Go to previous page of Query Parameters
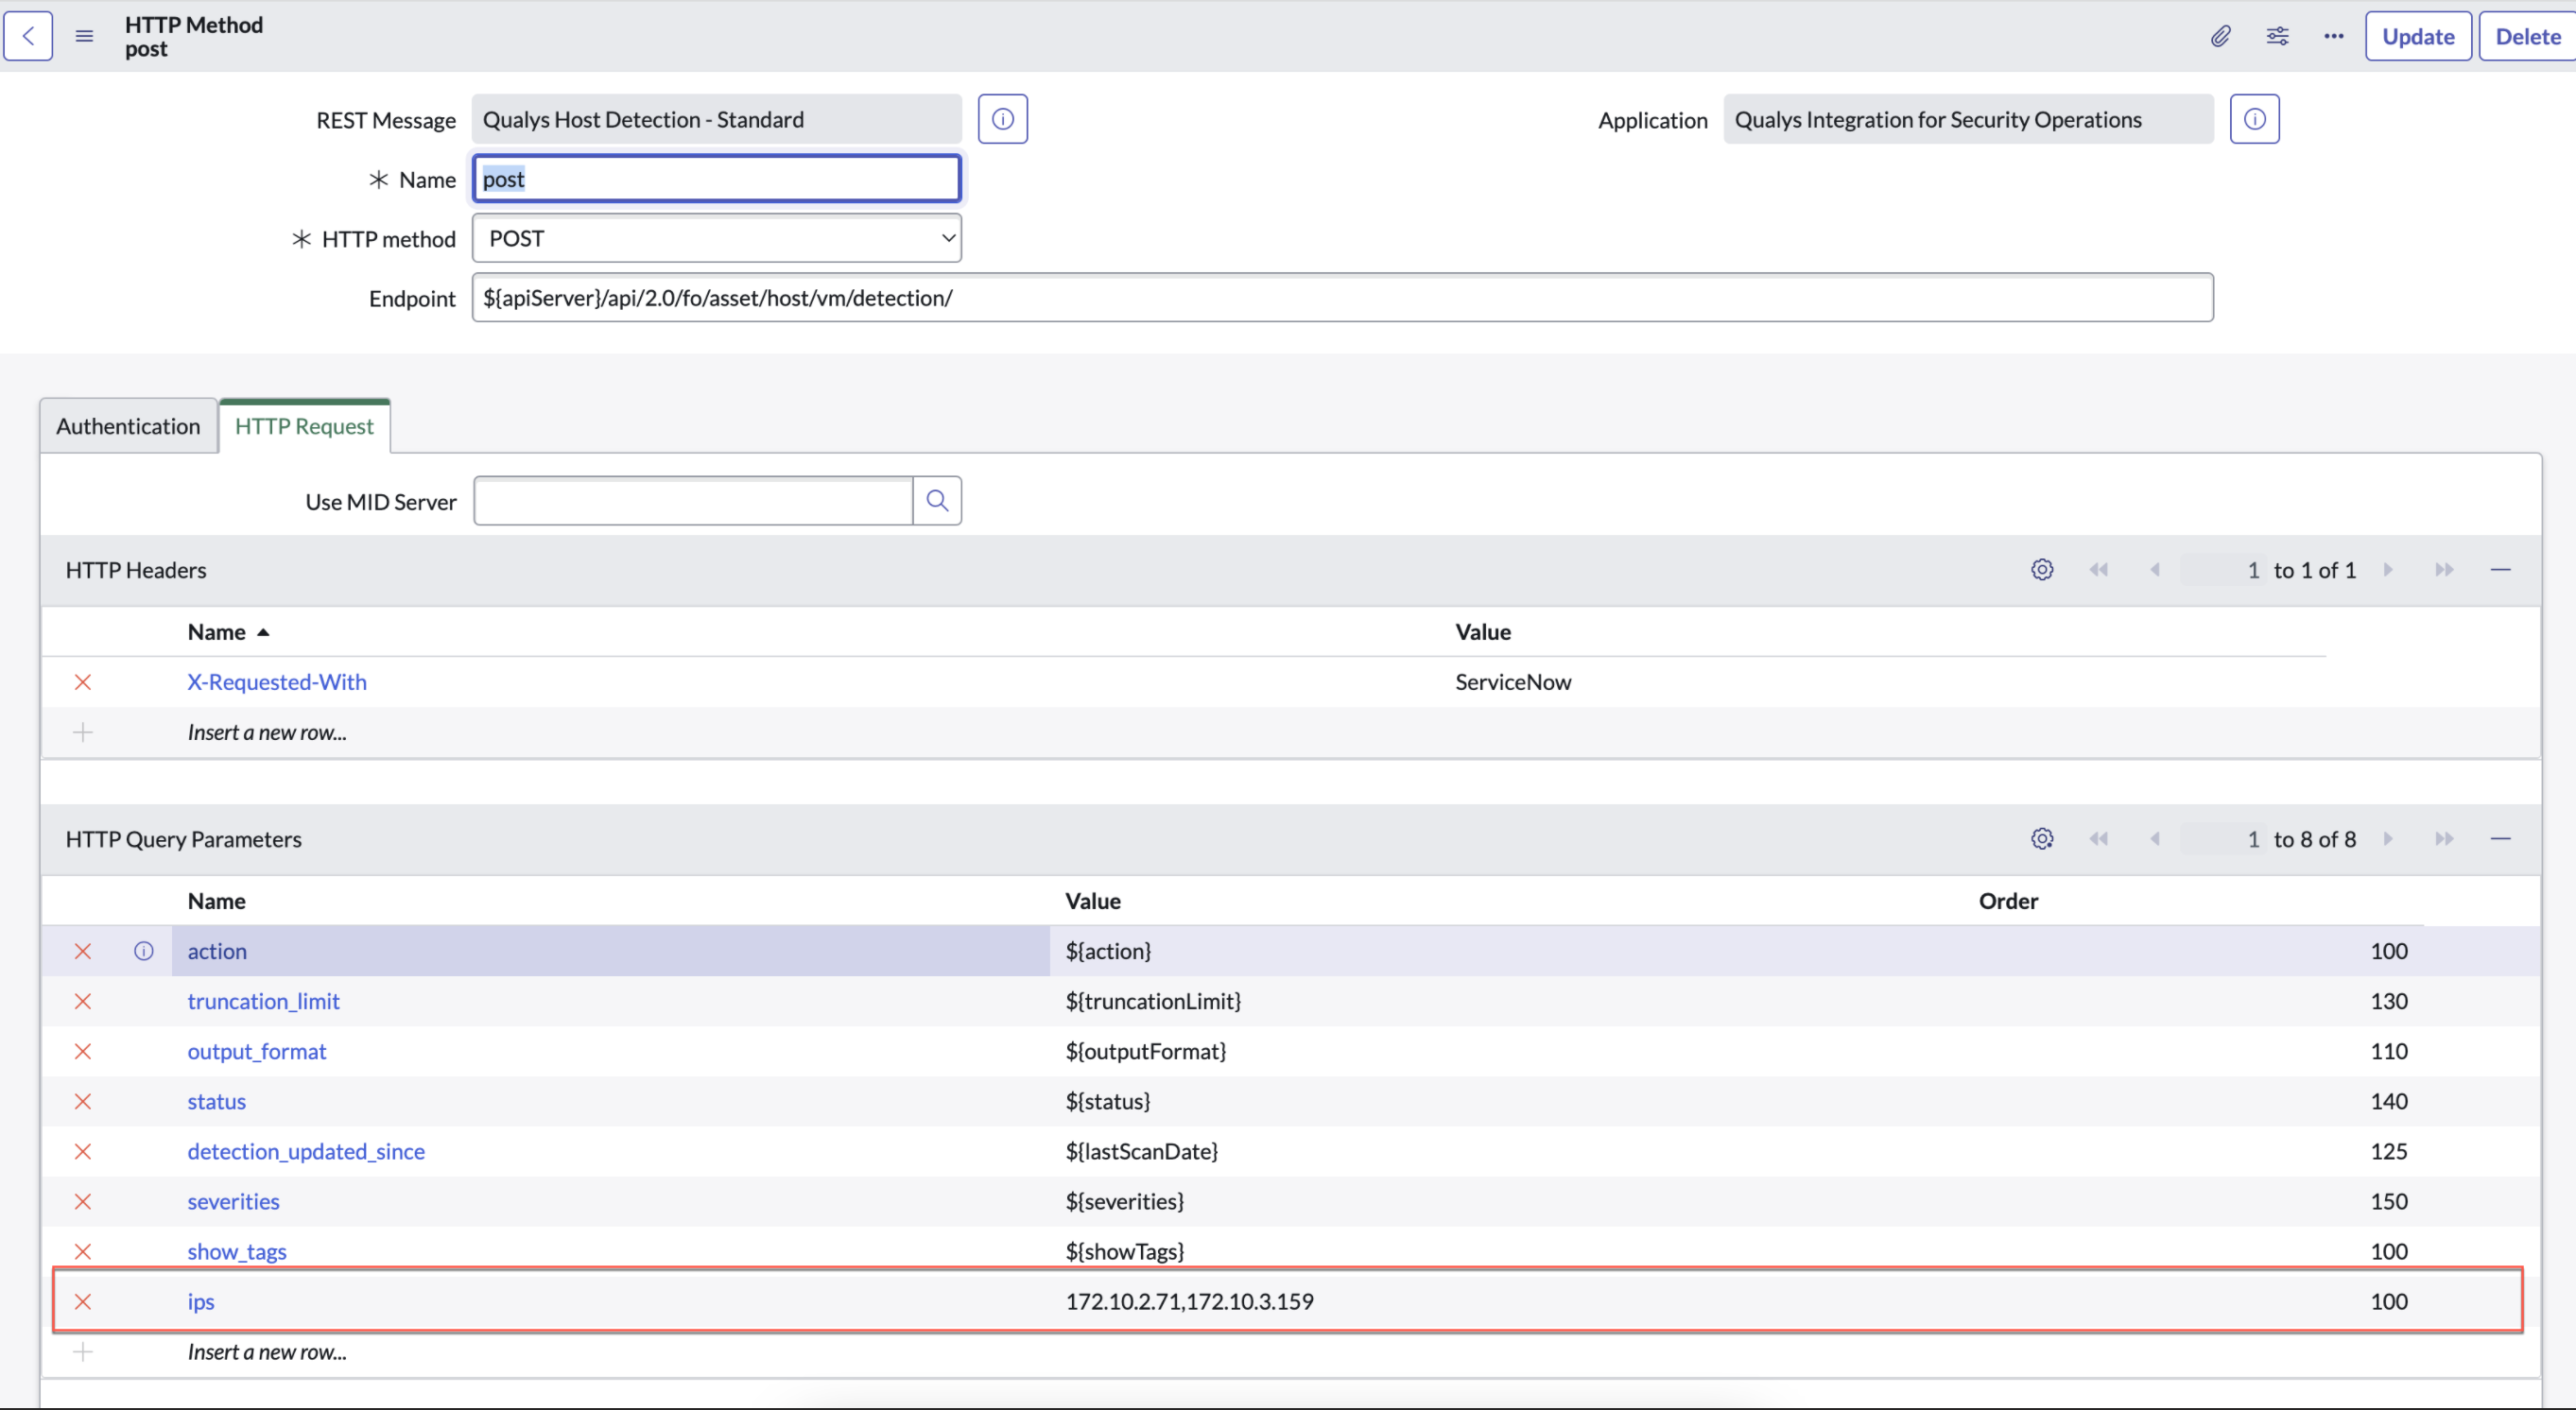Image resolution: width=2576 pixels, height=1410 pixels. click(2154, 838)
